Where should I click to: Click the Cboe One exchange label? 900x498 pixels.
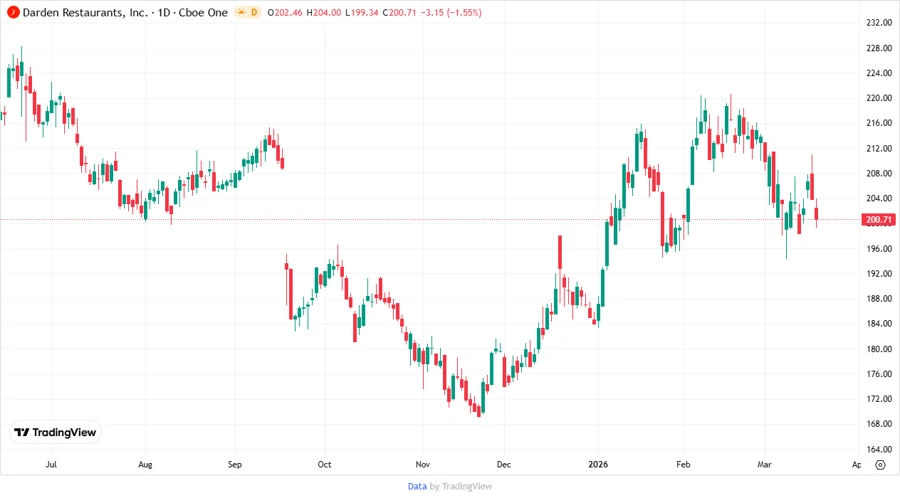tap(202, 11)
